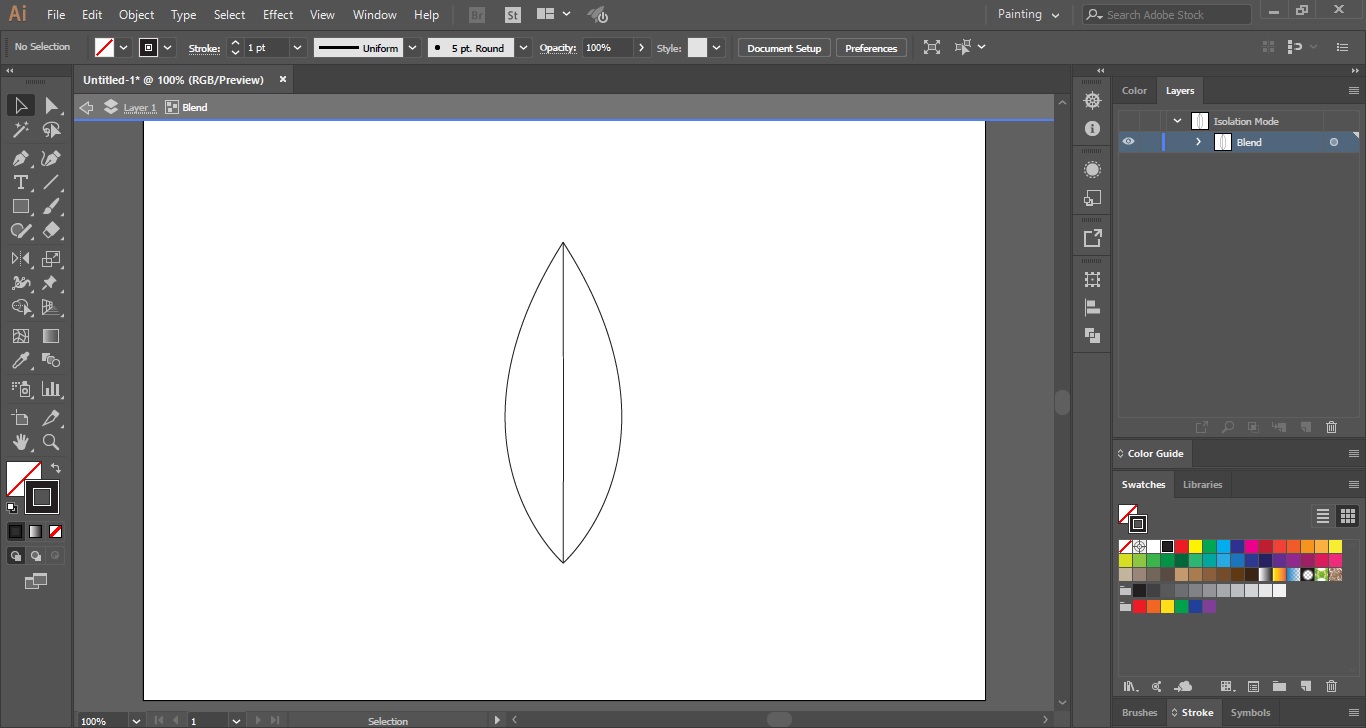Image resolution: width=1366 pixels, height=728 pixels.
Task: Select the Shape Builder tool
Action: click(21, 308)
